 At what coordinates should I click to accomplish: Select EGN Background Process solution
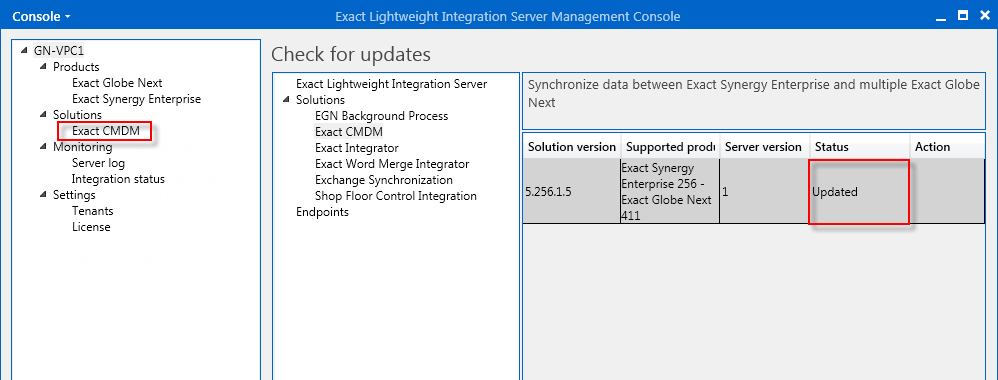click(381, 116)
